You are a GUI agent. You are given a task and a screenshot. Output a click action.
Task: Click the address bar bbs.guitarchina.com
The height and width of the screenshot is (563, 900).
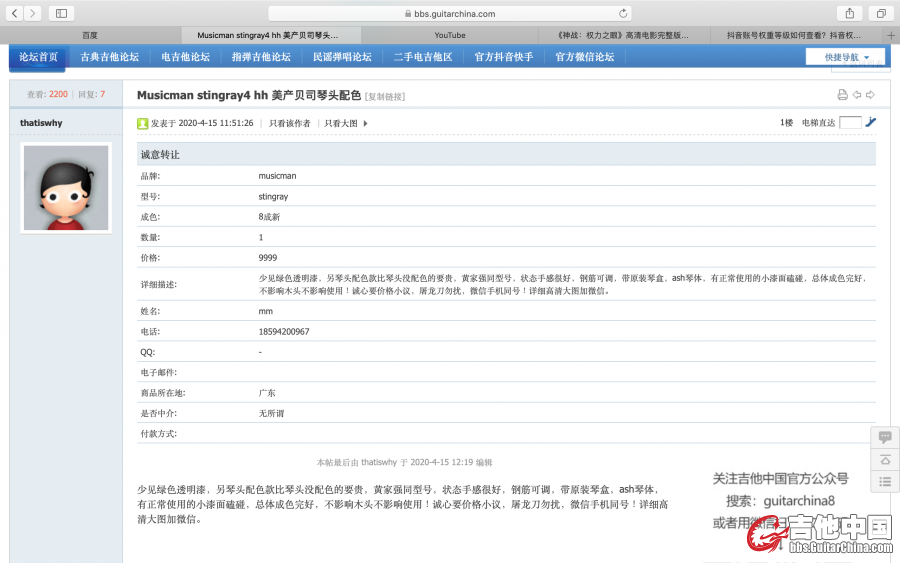click(449, 13)
